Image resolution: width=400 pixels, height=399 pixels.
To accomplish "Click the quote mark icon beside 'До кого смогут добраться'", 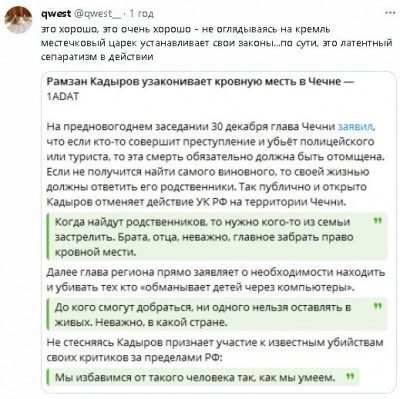I will [x=377, y=306].
